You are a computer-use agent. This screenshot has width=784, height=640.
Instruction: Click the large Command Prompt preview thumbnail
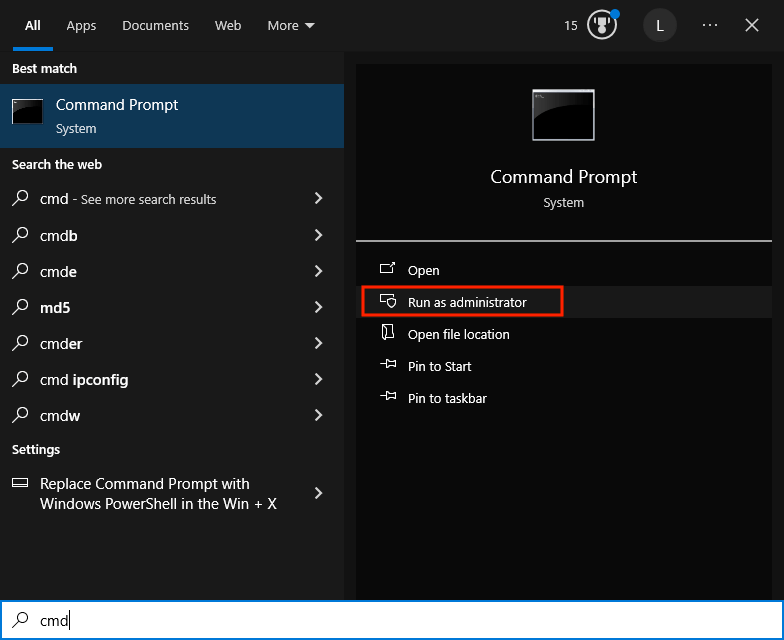pyautogui.click(x=564, y=115)
